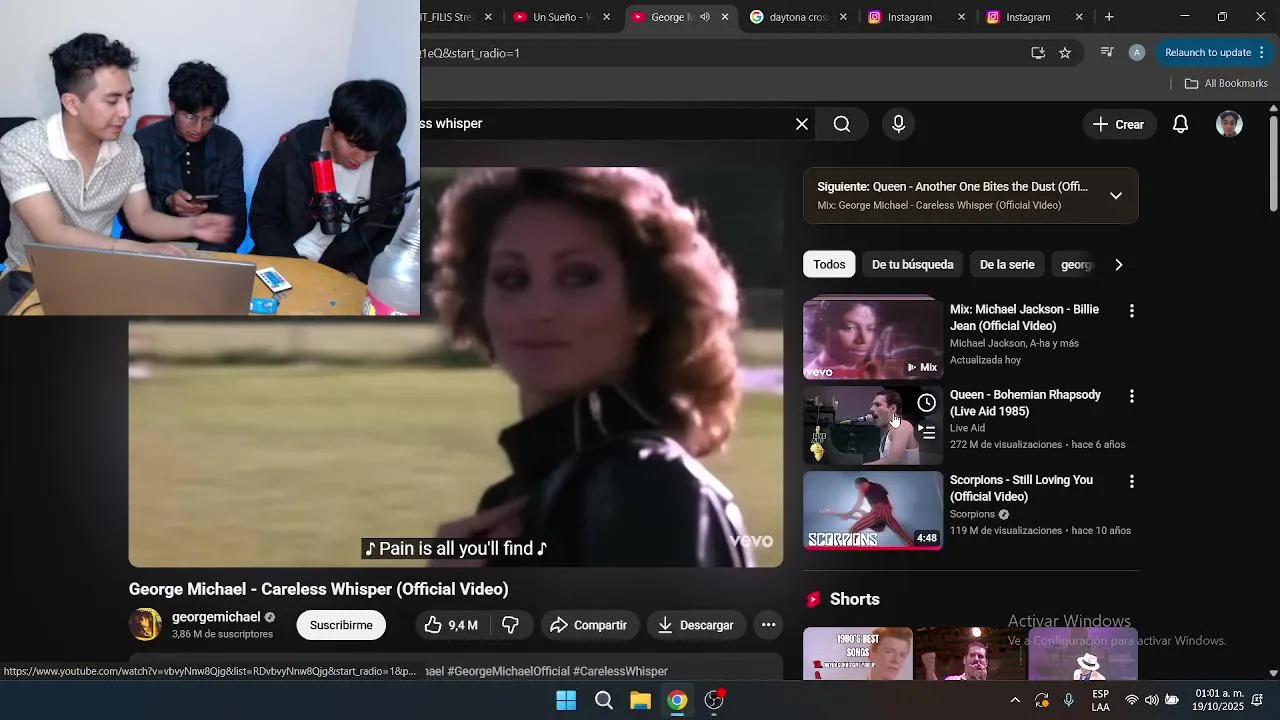Image resolution: width=1280 pixels, height=720 pixels.
Task: Dislike the Careless Whisper video
Action: 511,625
